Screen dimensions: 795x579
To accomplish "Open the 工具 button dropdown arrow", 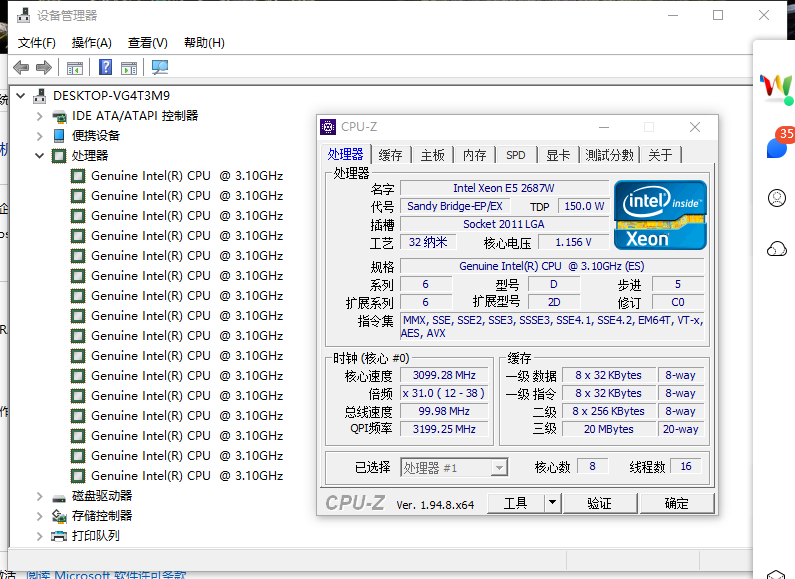I will tap(552, 503).
